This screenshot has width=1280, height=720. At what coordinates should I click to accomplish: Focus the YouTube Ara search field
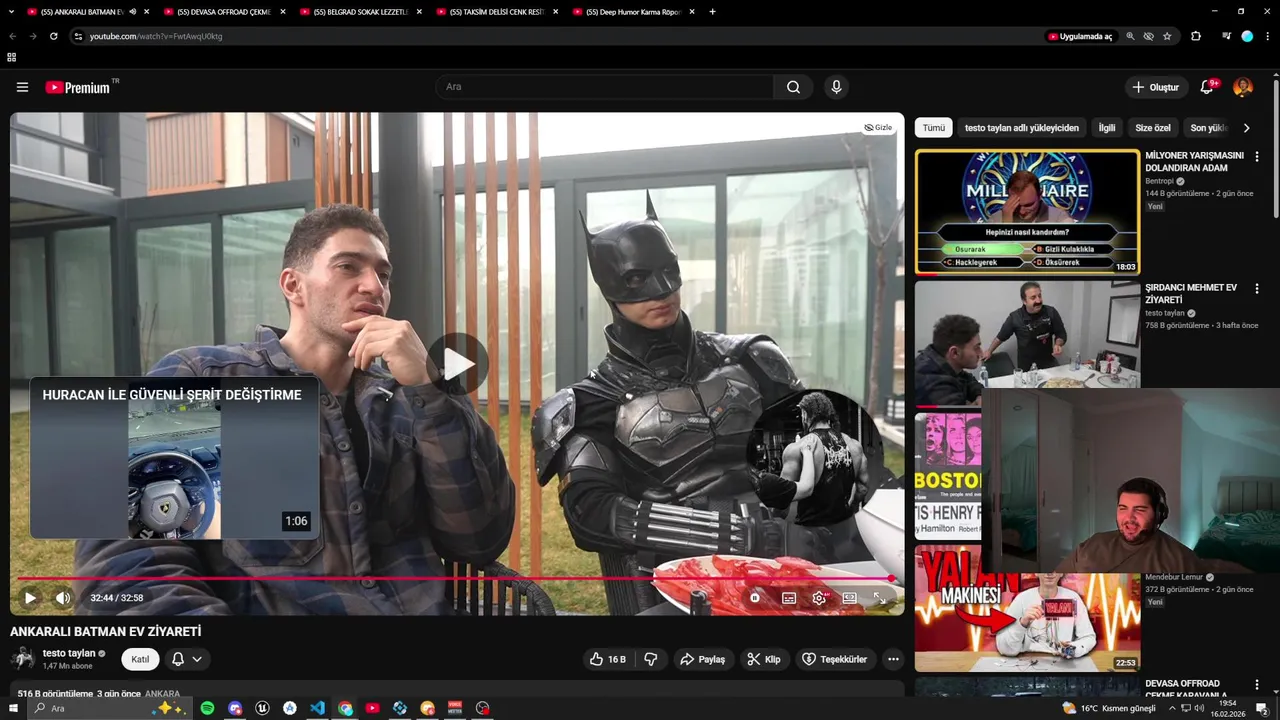pos(604,87)
